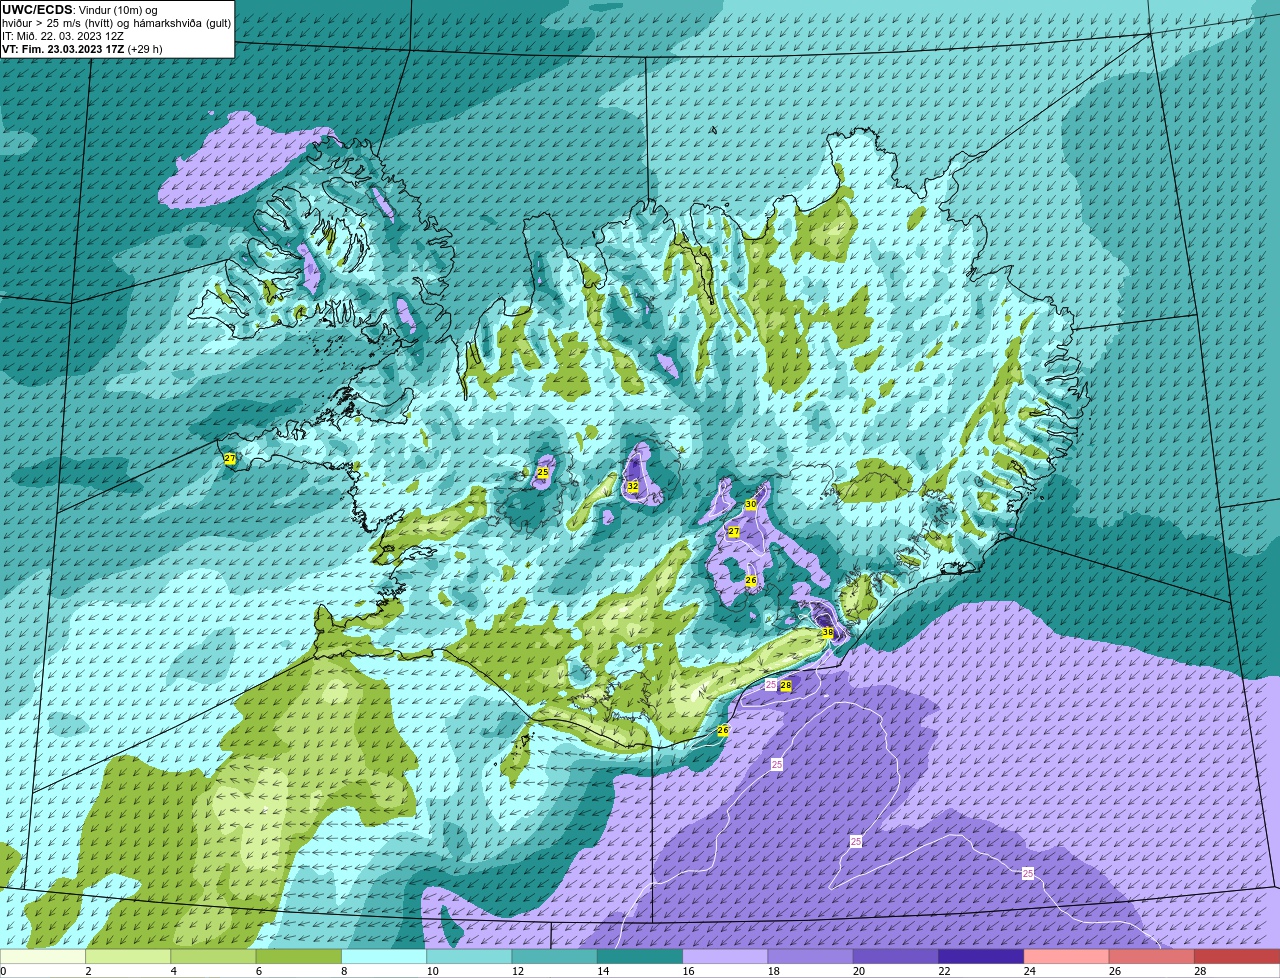Click the 24–26 m/s light pink legend swatch
The image size is (1280, 978).
[x=1067, y=957]
